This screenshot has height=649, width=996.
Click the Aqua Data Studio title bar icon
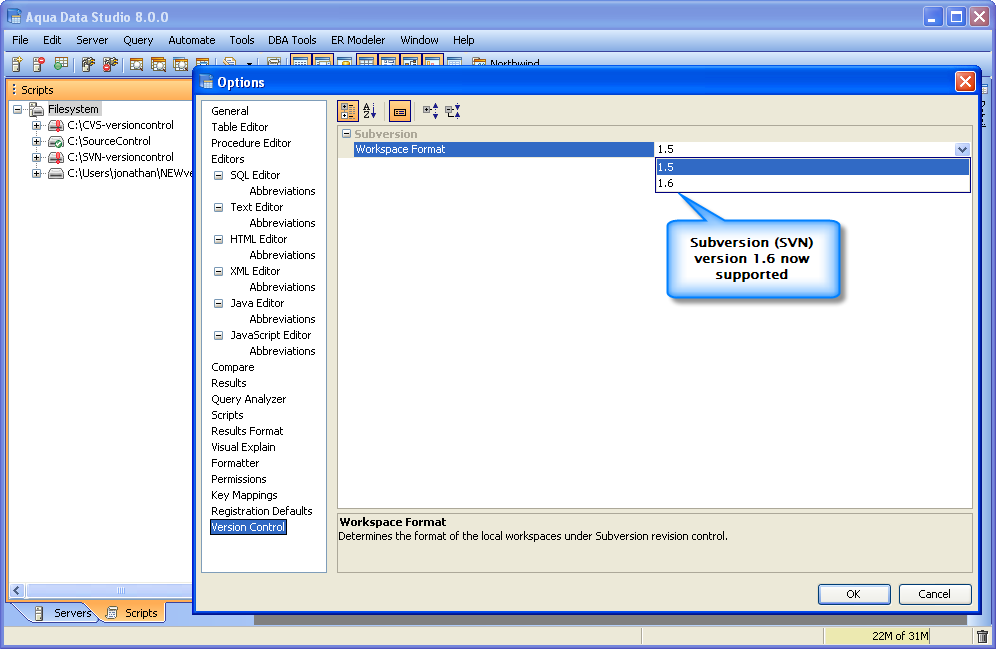[14, 17]
